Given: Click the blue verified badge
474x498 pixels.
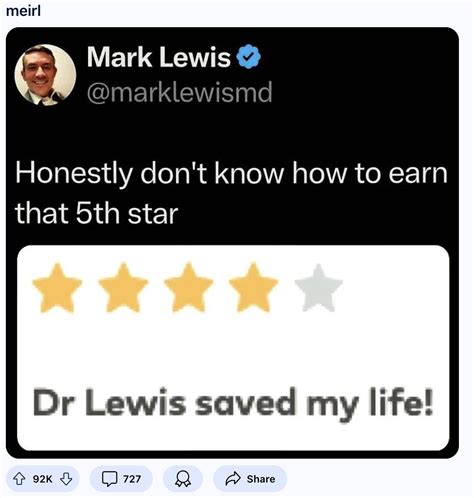Looking at the screenshot, I should tap(249, 57).
